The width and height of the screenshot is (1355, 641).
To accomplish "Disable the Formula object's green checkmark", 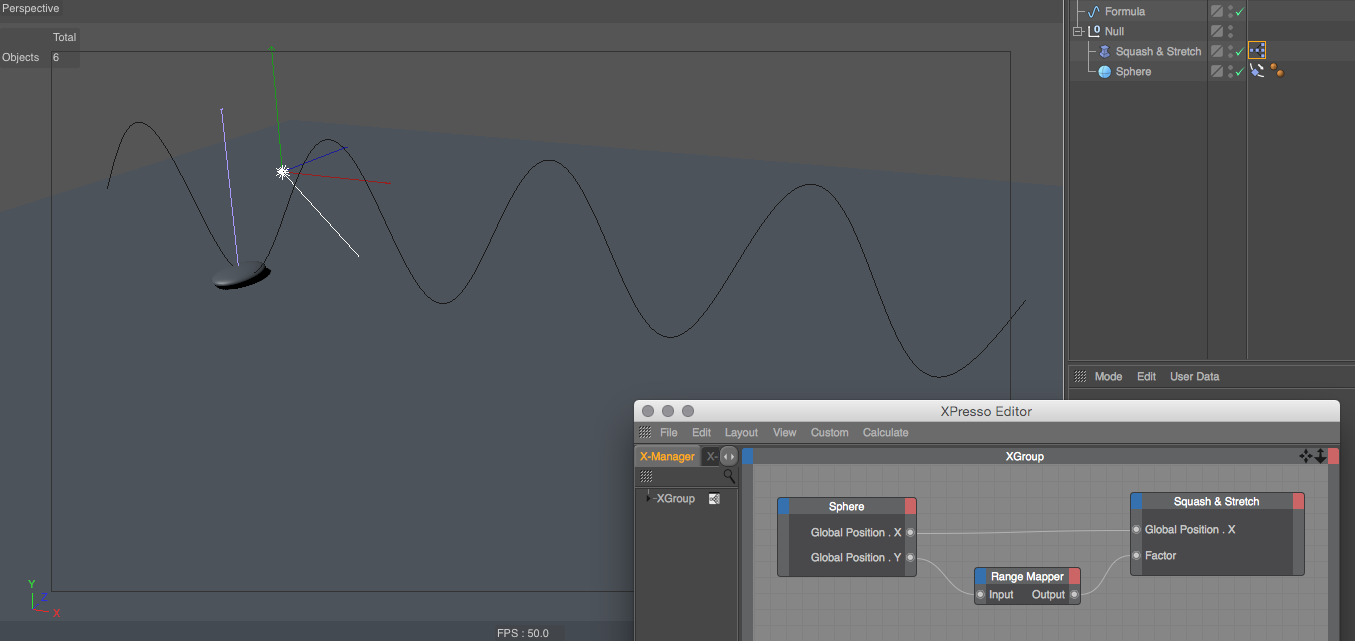I will [x=1240, y=11].
